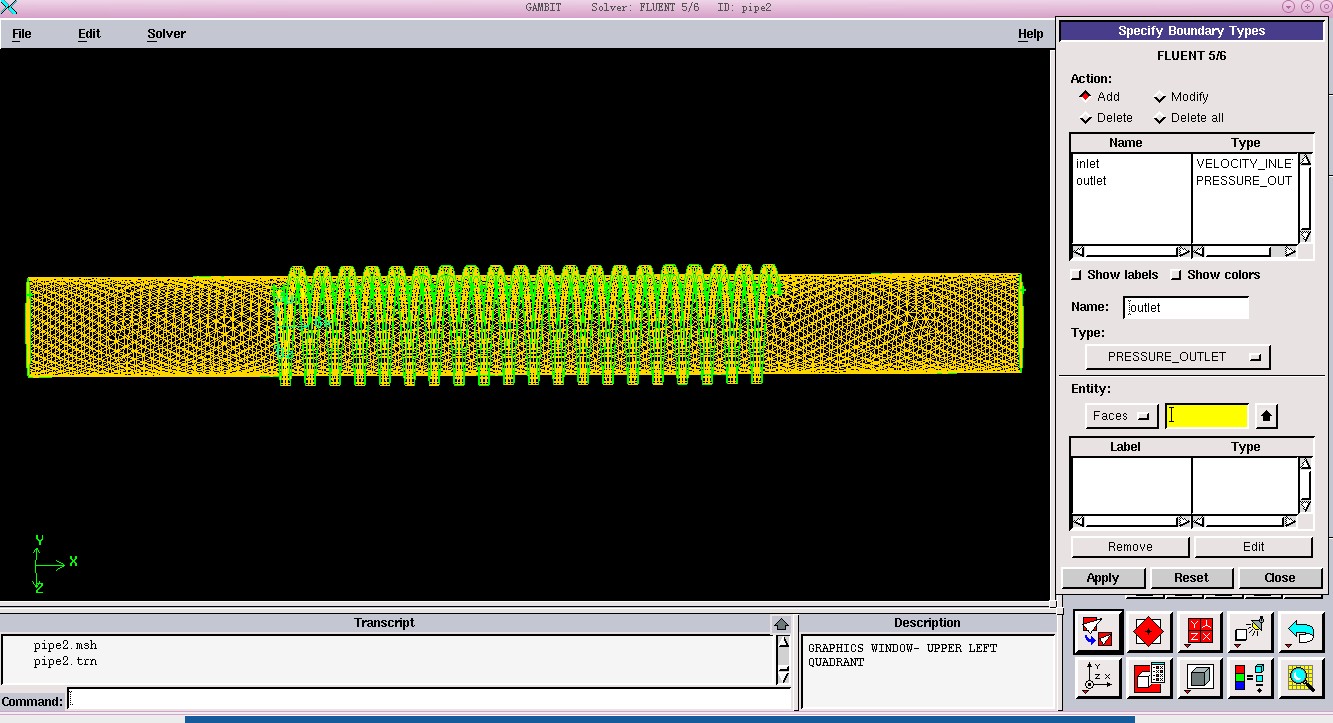Click the Select Pivot icon
The width and height of the screenshot is (1333, 723).
click(x=1149, y=631)
